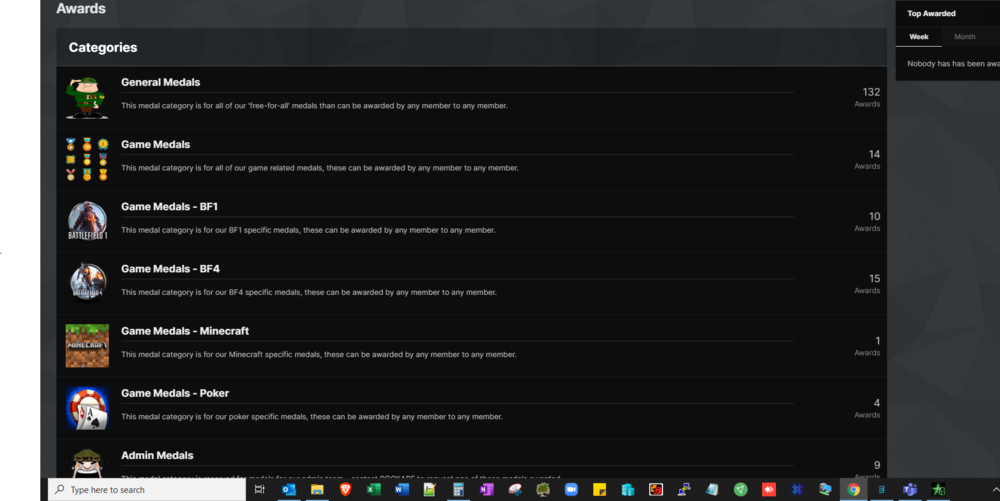The image size is (1000, 501).
Task: Open Sticky Notes from the taskbar
Action: point(599,490)
